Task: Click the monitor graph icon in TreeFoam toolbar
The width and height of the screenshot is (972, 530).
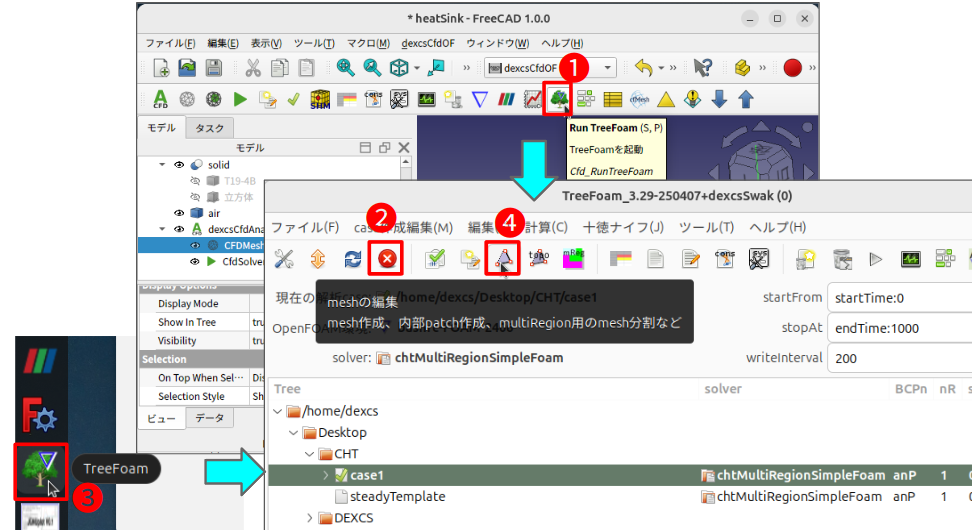Action: click(x=911, y=259)
